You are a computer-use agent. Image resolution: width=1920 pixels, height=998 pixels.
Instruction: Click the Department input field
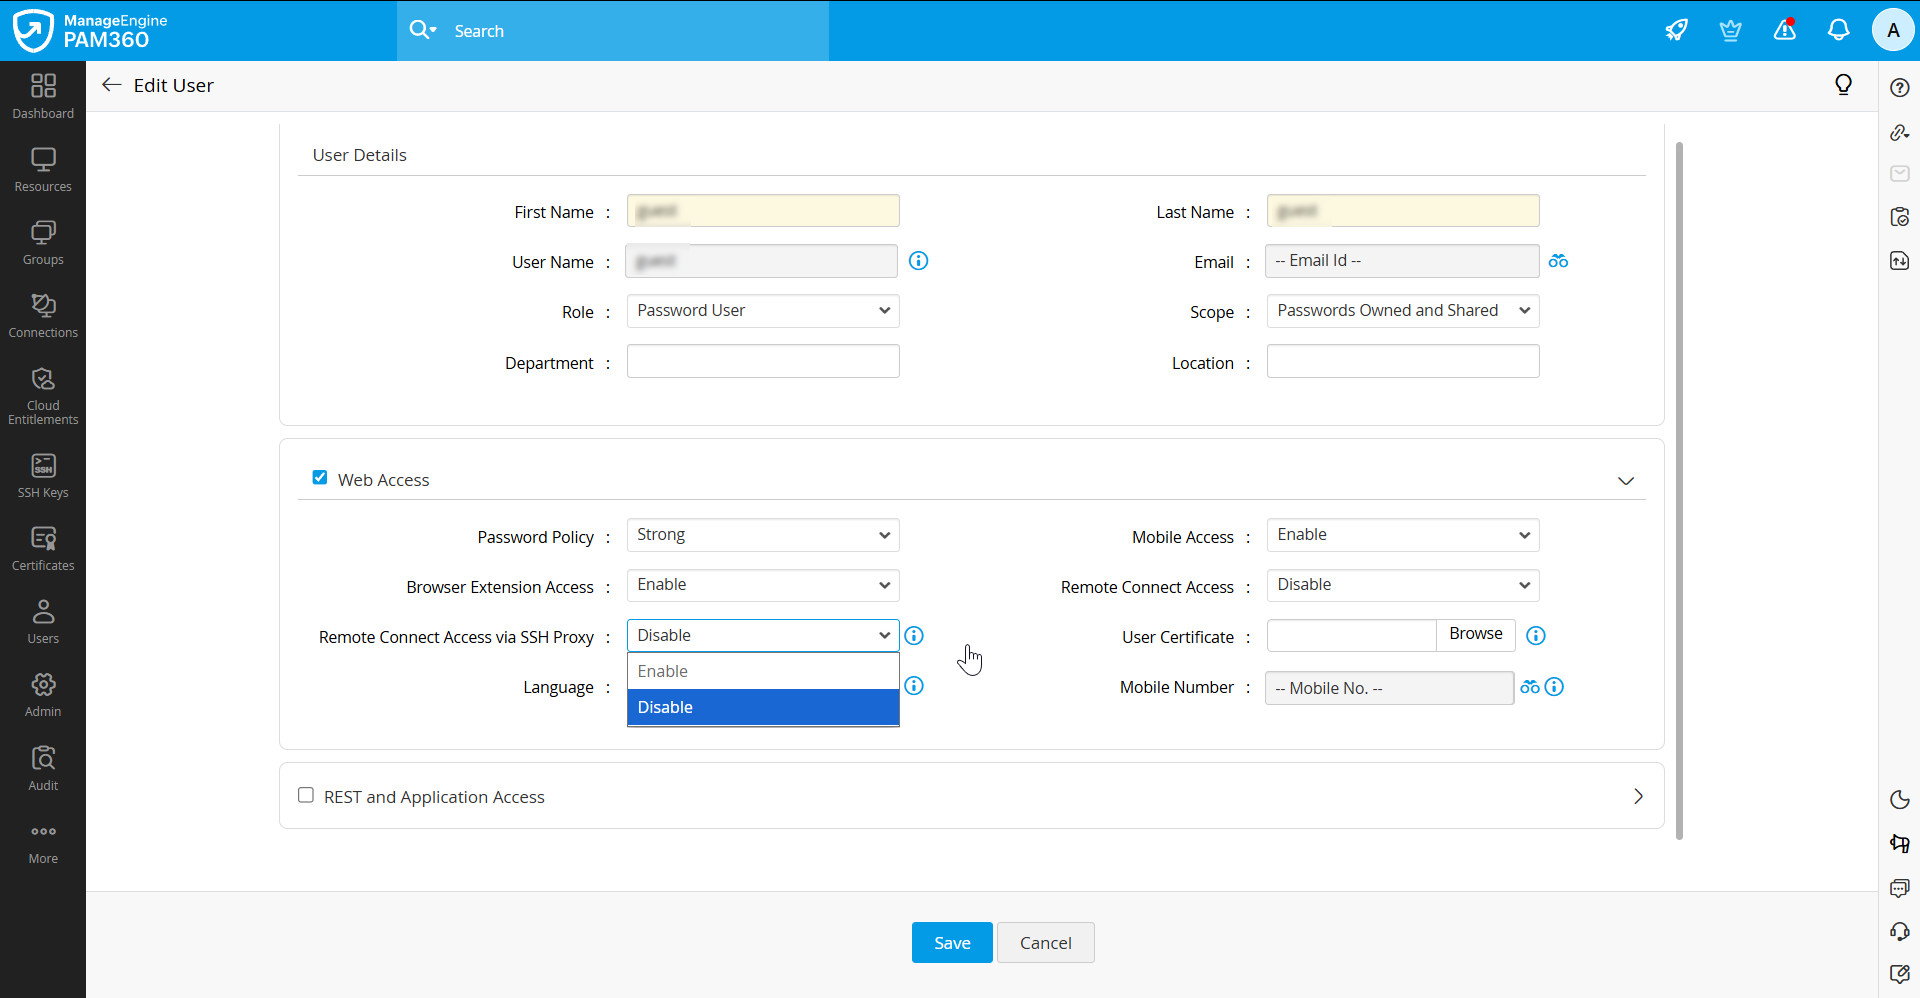coord(763,361)
